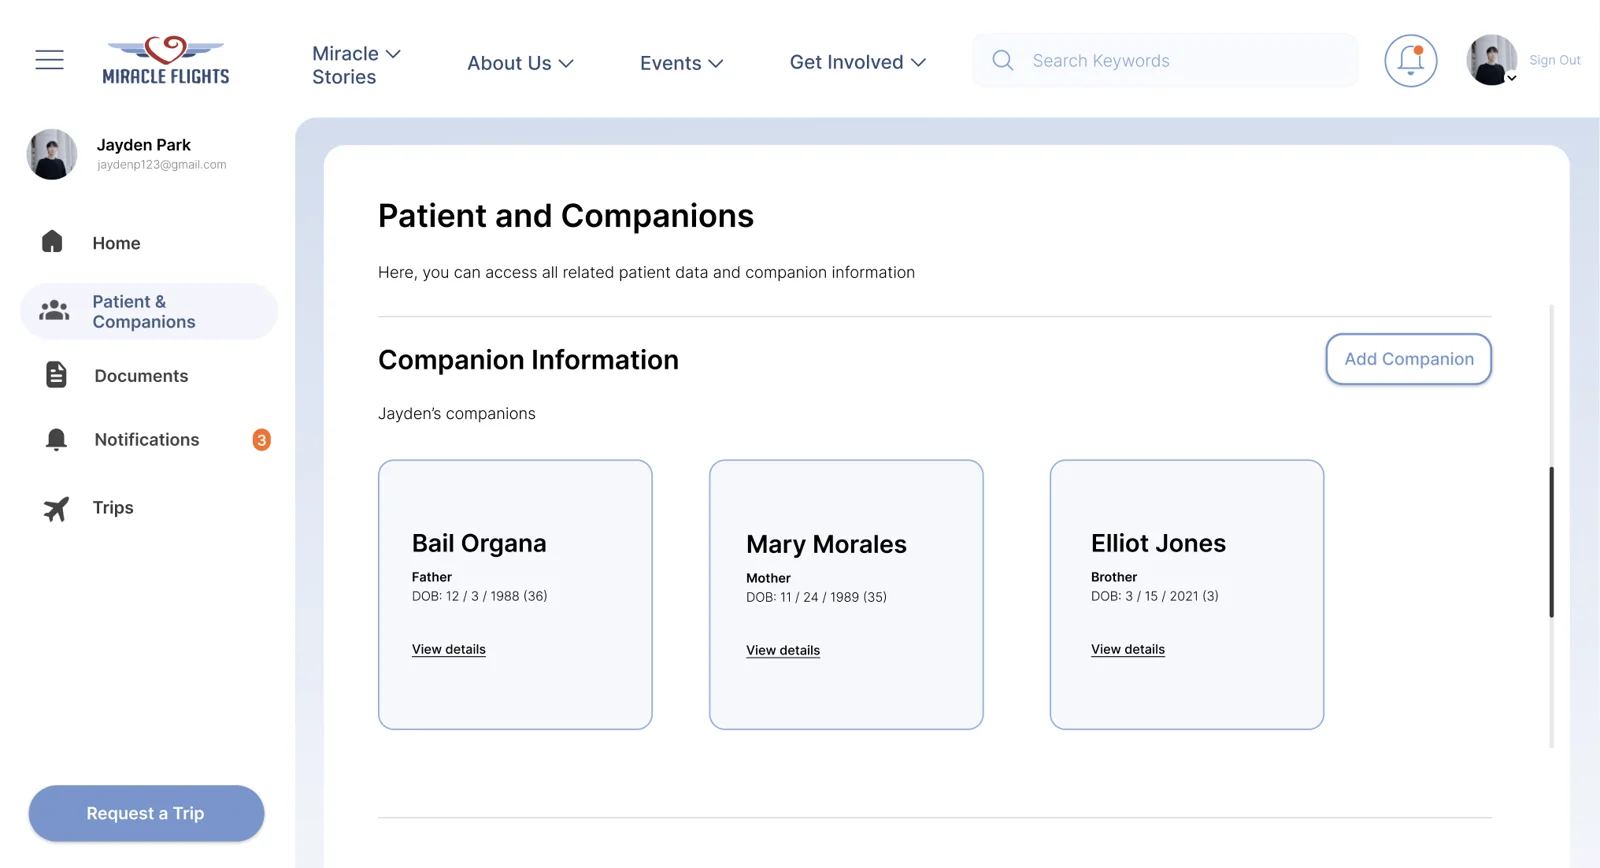The image size is (1600, 868).
Task: Open Notifications in the sidebar
Action: 149,440
